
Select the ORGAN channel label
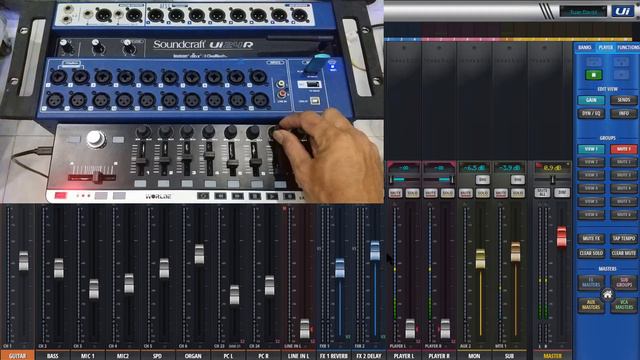[193, 356]
